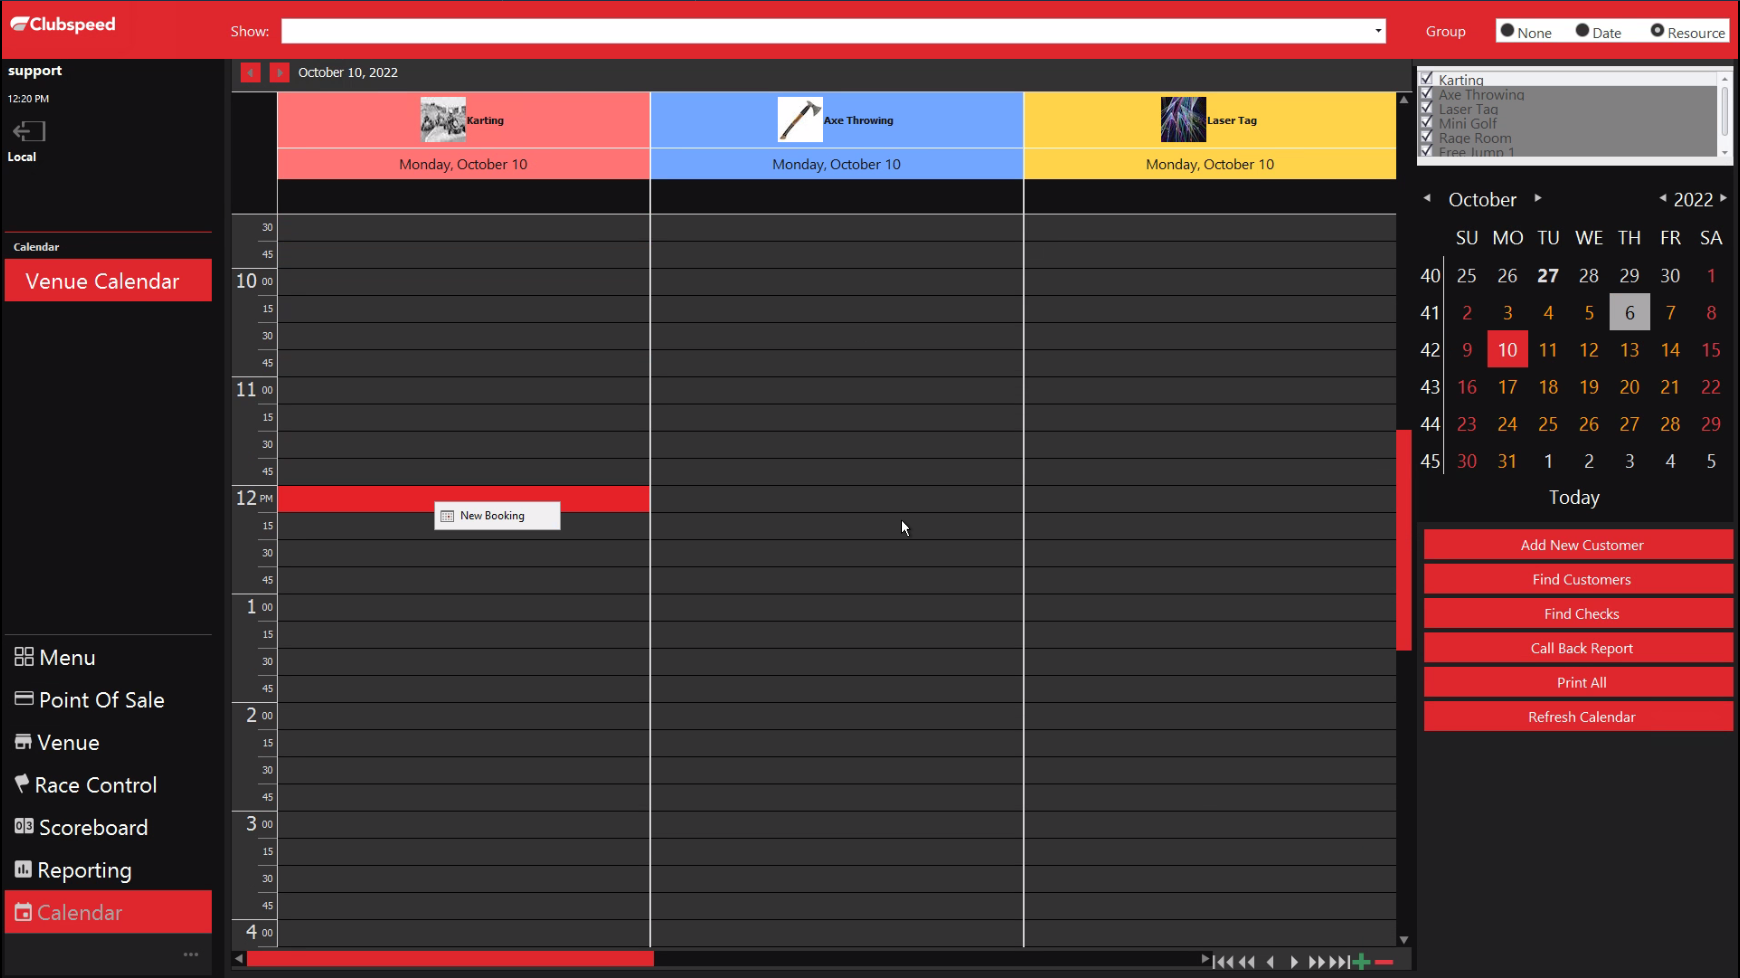Screen dimensions: 1740x978
Task: Go to previous day with red left arrow
Action: [x=250, y=72]
